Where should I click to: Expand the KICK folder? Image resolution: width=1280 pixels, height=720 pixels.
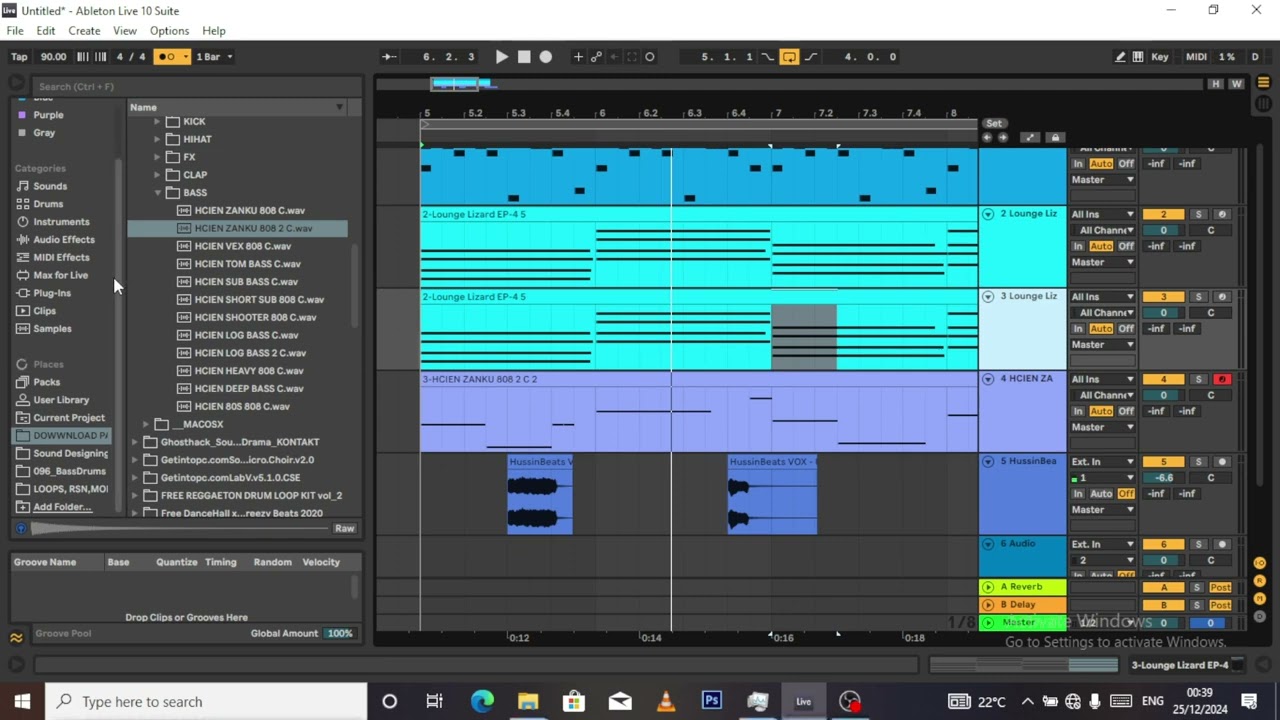coord(157,122)
